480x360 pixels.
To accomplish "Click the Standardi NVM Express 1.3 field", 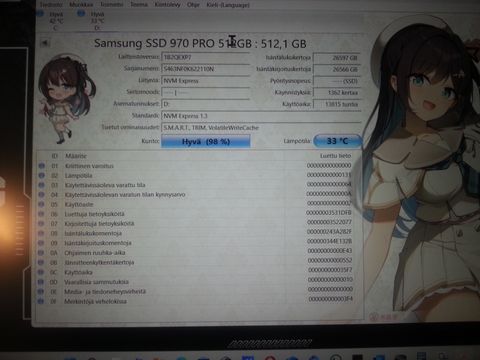I will (261, 116).
